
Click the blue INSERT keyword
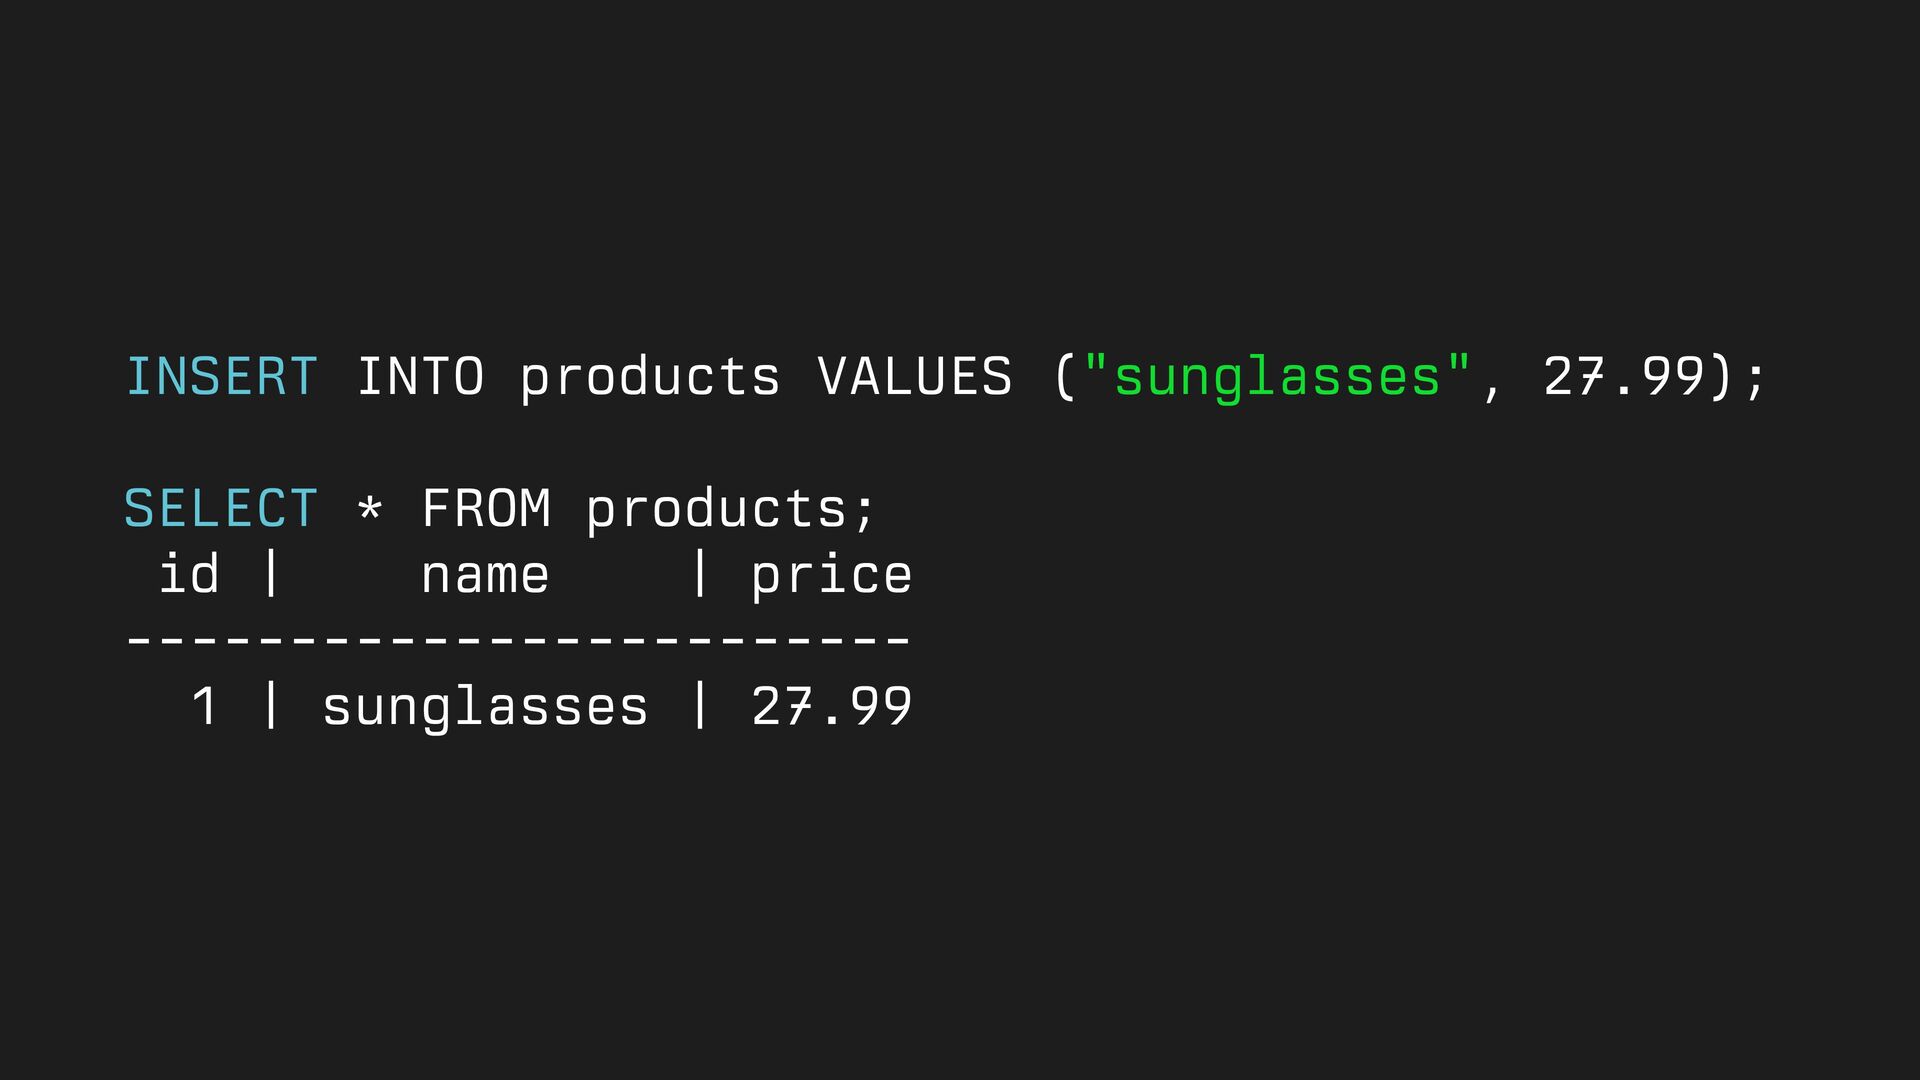tap(221, 377)
